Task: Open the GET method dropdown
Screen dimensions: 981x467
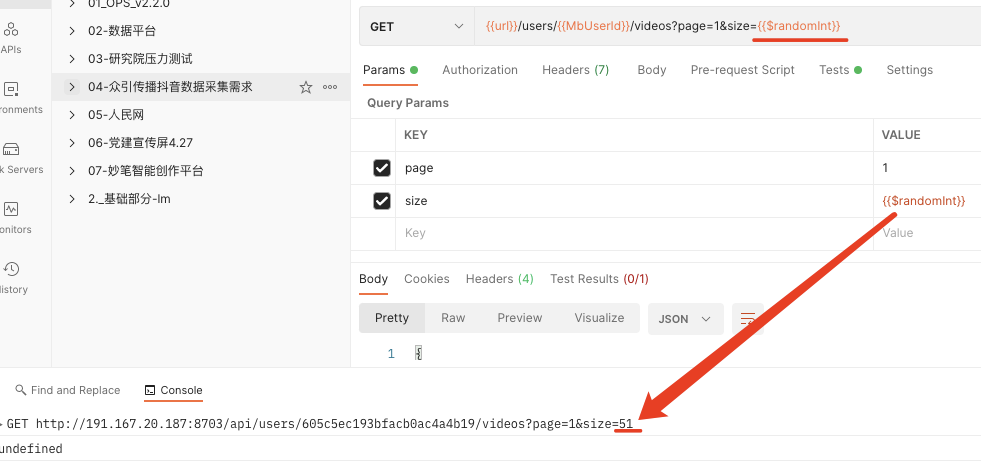Action: coord(417,26)
